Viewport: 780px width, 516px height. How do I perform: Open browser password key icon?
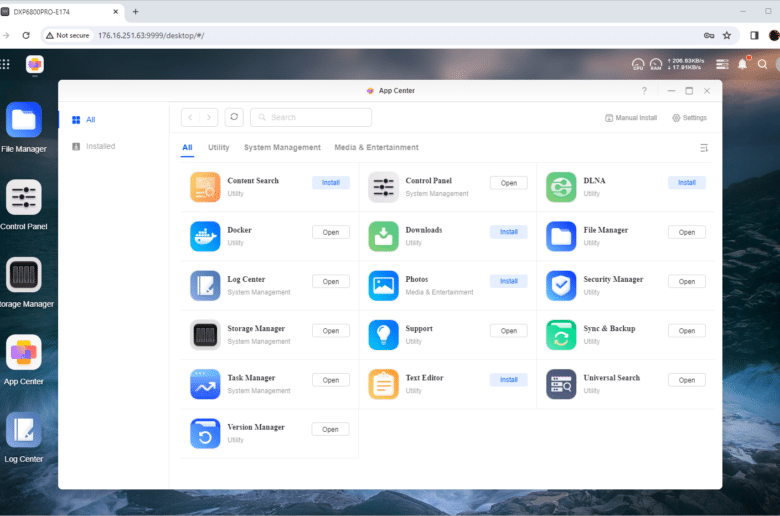tap(709, 35)
